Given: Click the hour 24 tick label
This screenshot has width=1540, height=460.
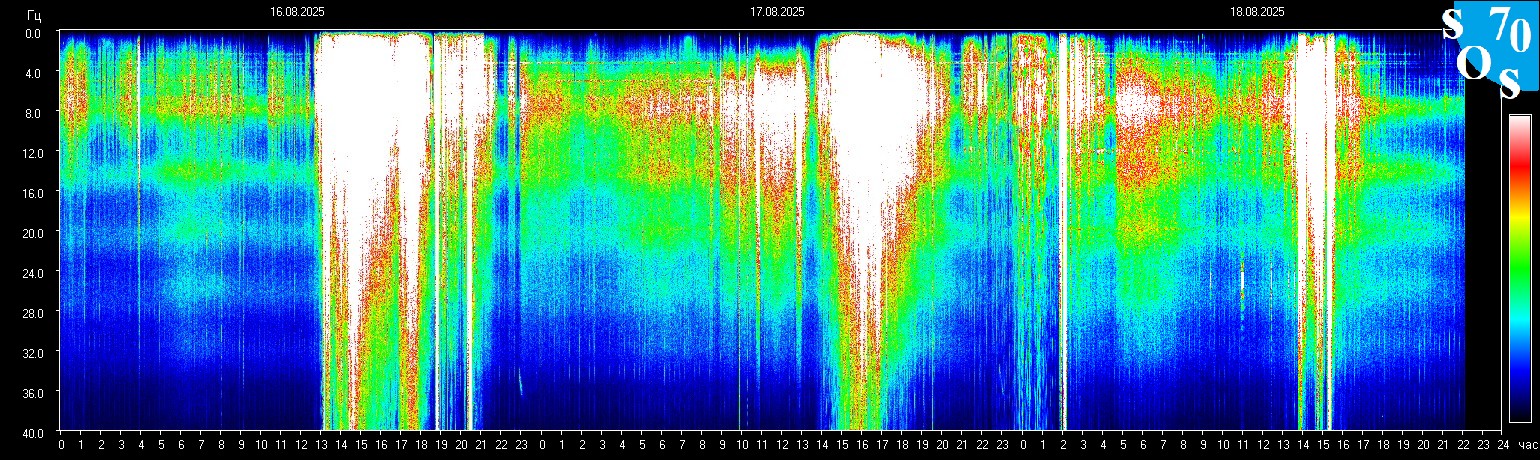Looking at the screenshot, I should (1503, 444).
